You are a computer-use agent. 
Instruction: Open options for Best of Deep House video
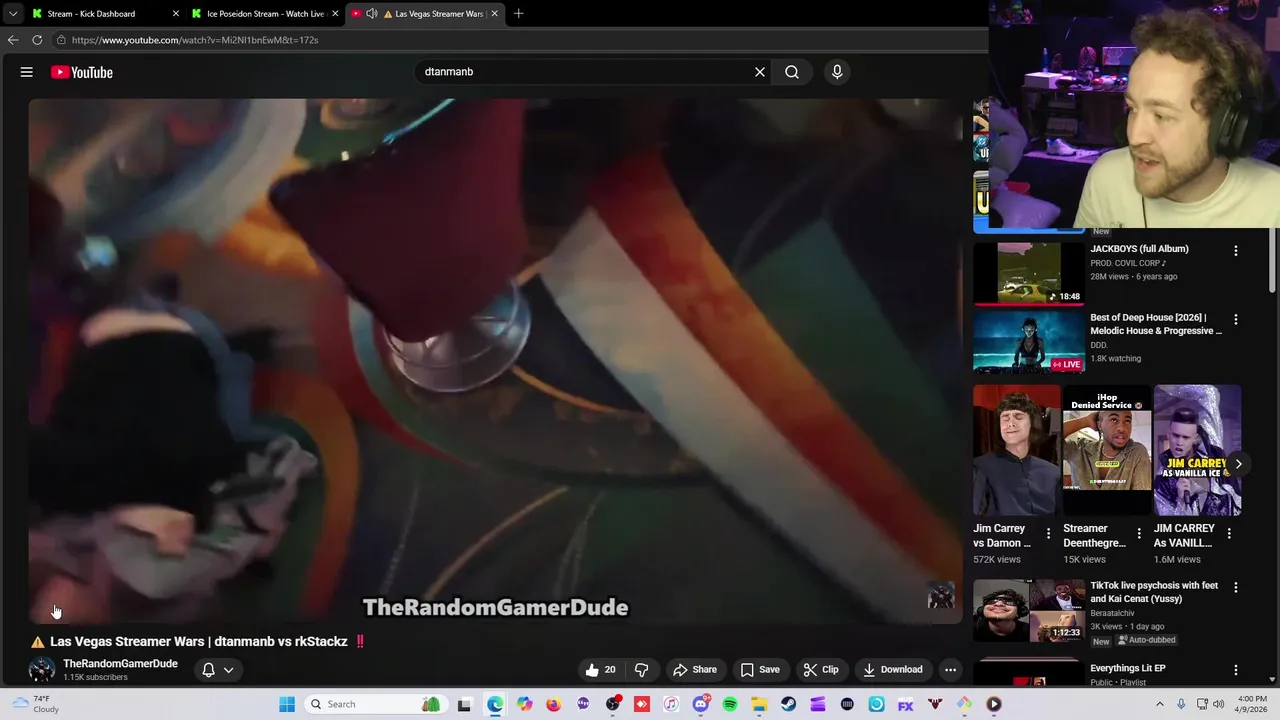[x=1236, y=320]
